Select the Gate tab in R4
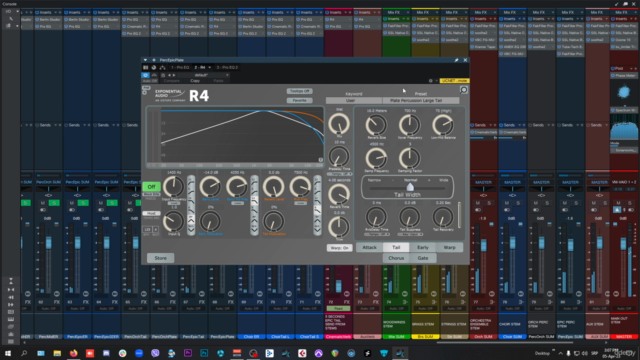 tap(423, 258)
